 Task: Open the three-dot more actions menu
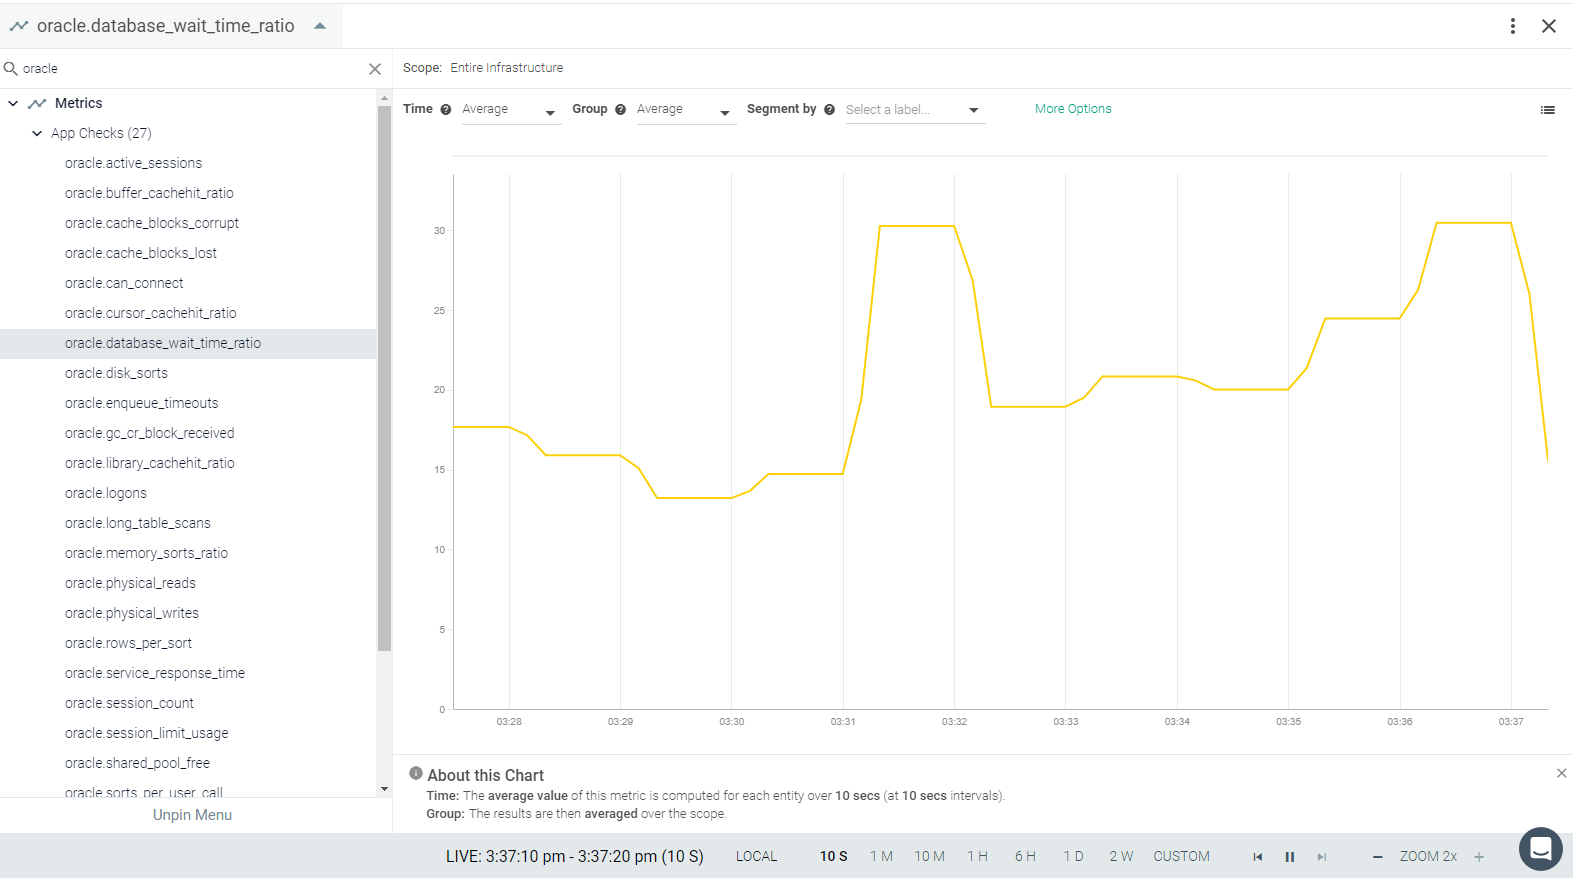(x=1513, y=26)
